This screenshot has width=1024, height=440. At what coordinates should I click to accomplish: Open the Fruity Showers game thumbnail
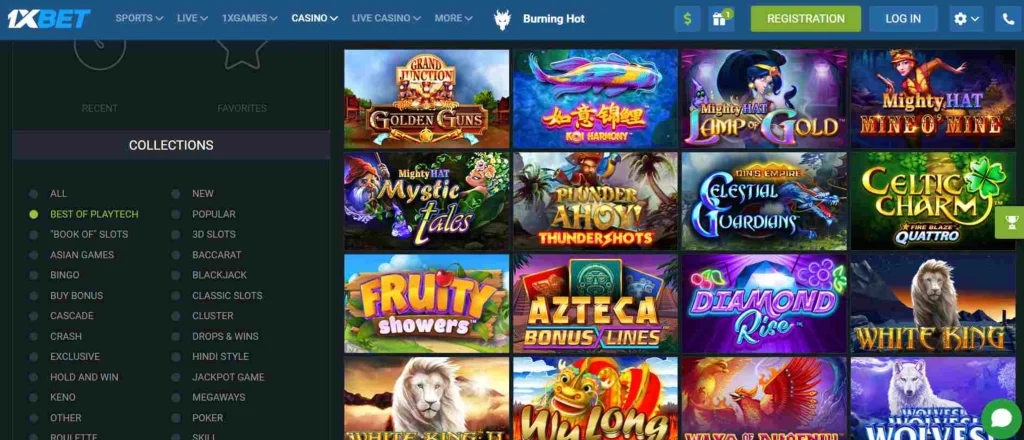(426, 304)
